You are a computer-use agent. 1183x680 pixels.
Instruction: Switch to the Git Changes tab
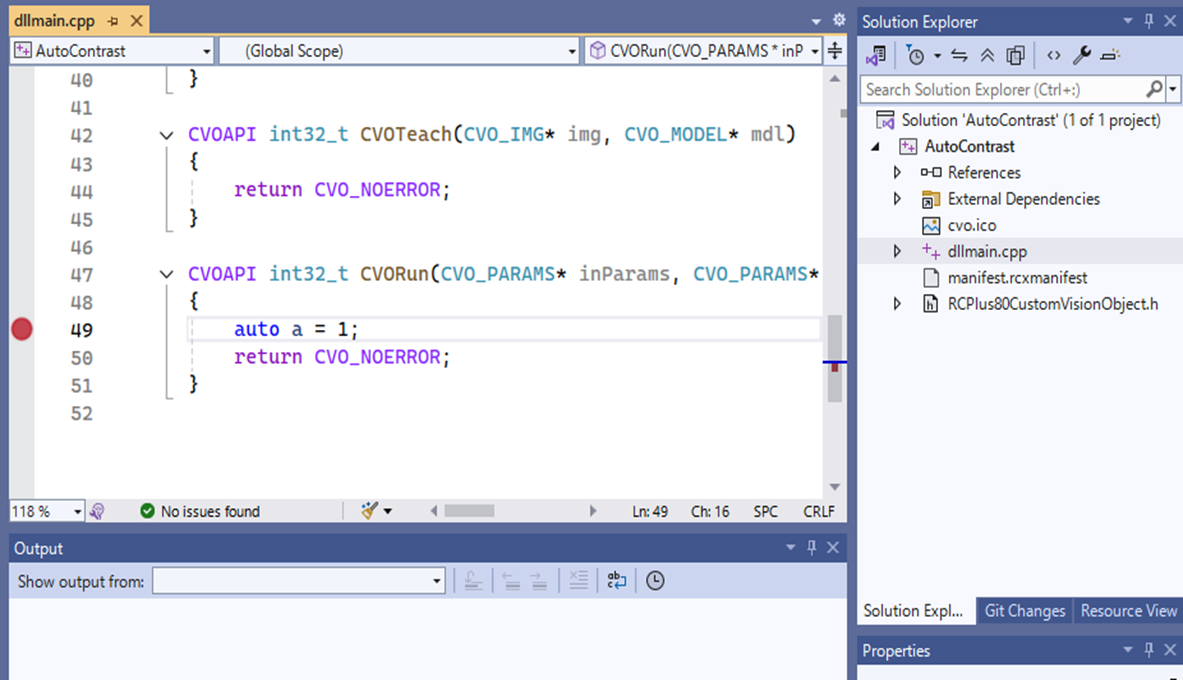coord(1024,611)
